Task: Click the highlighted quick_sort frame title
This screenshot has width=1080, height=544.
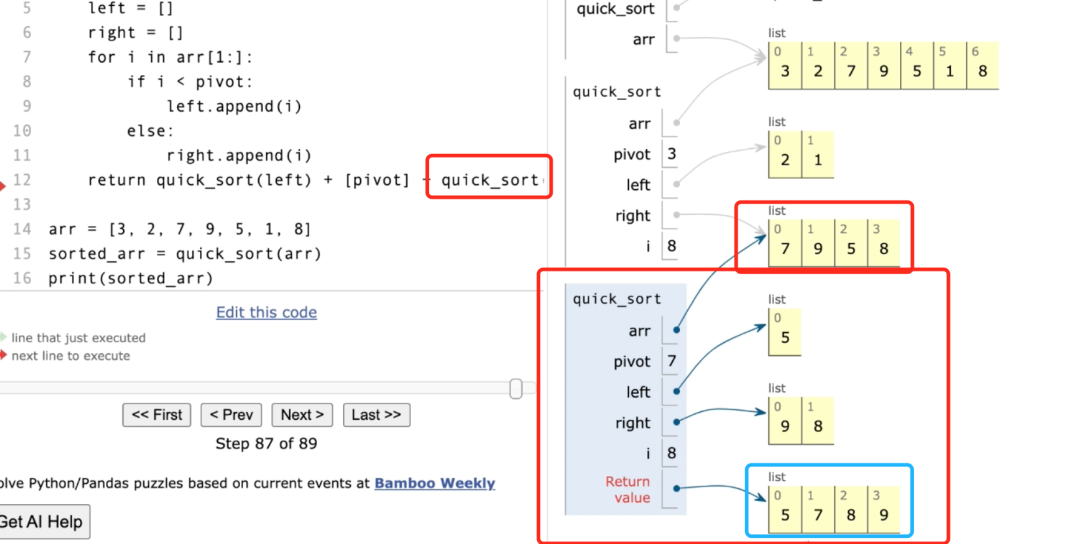Action: [x=616, y=299]
